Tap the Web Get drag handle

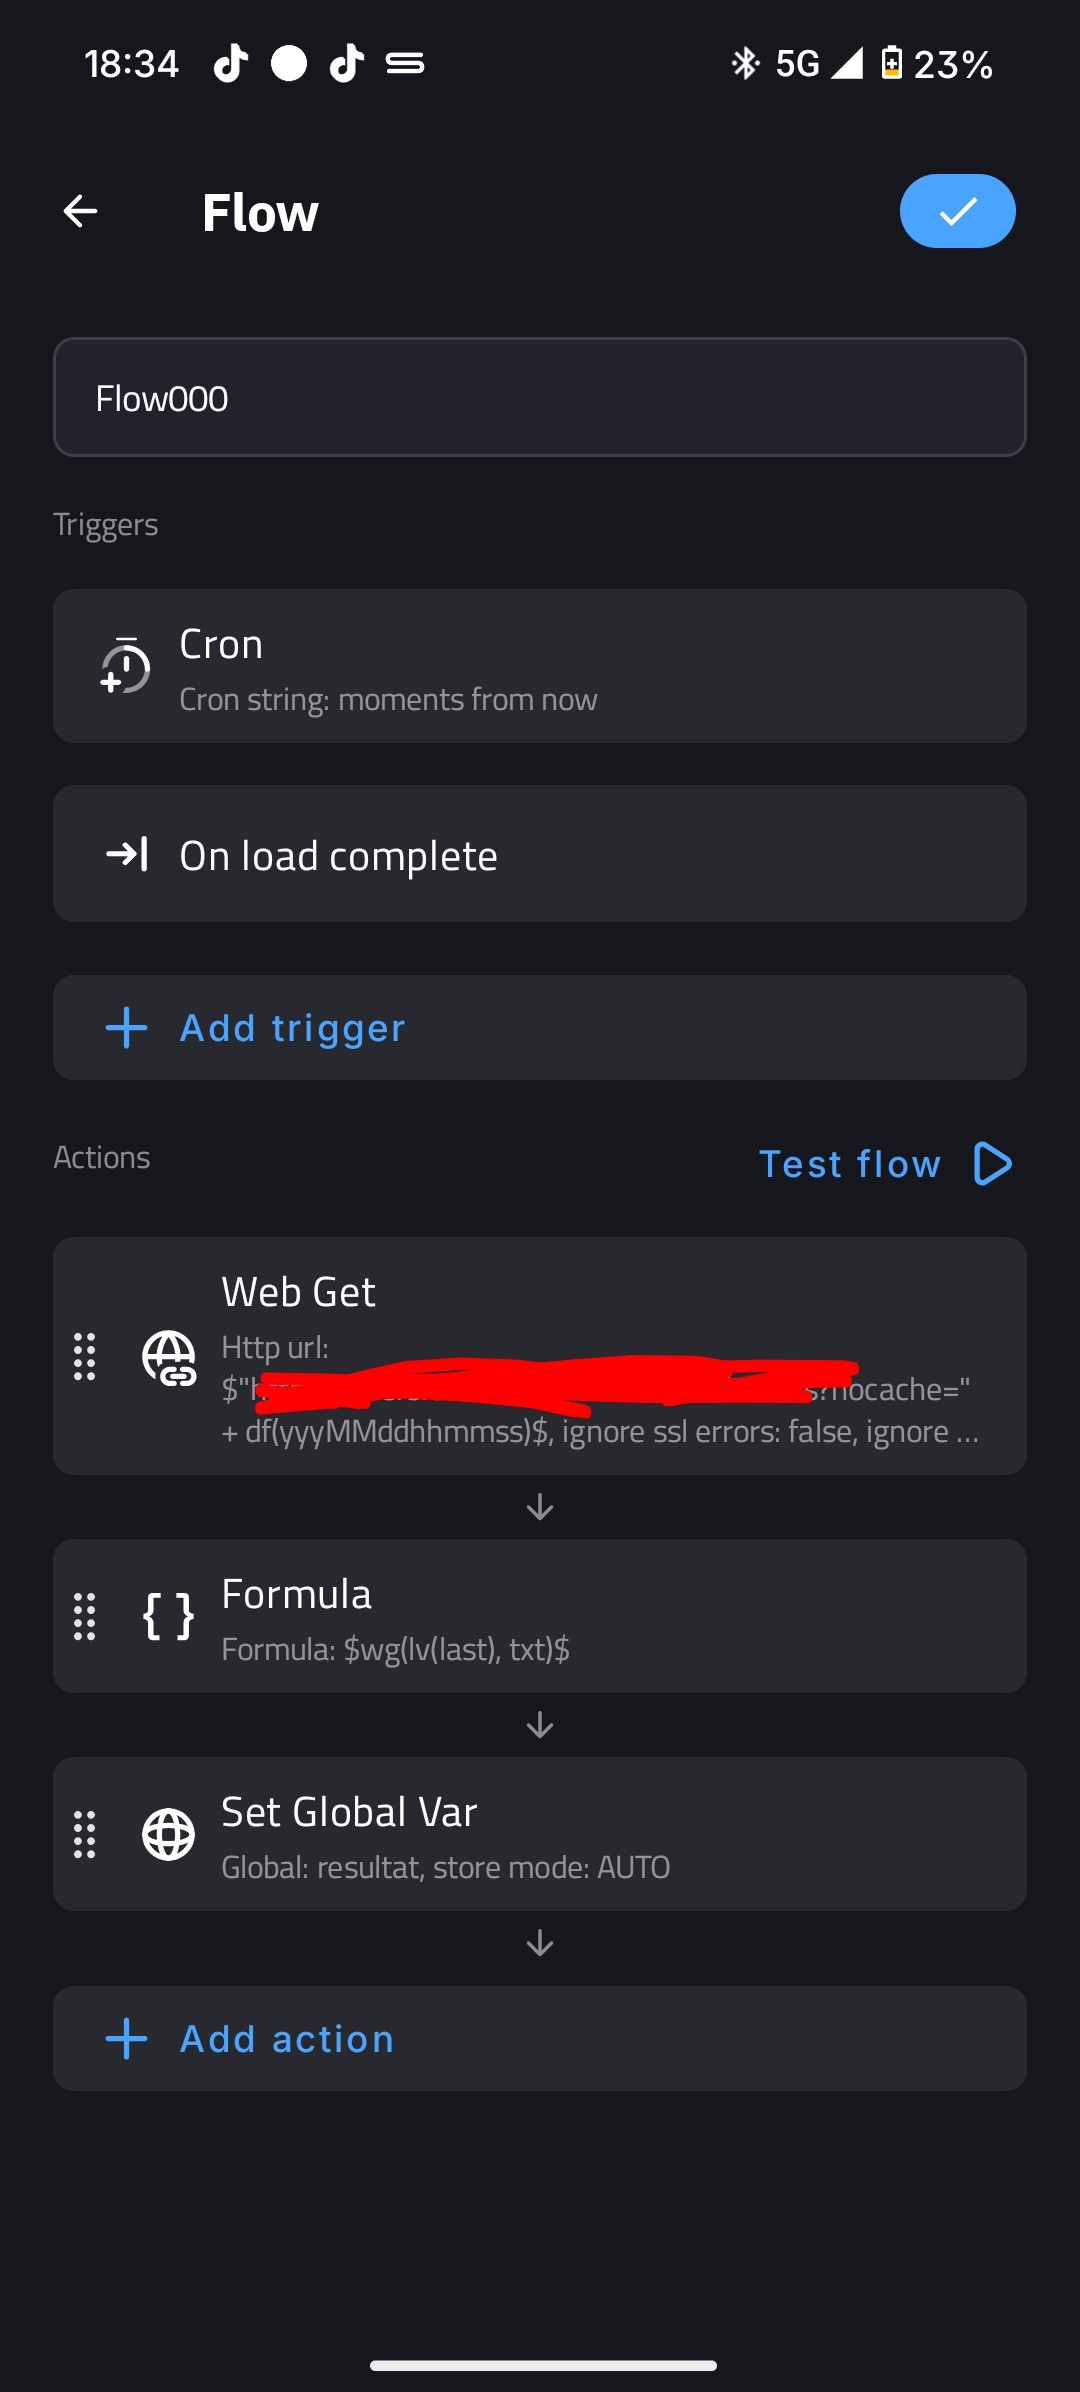point(85,1356)
